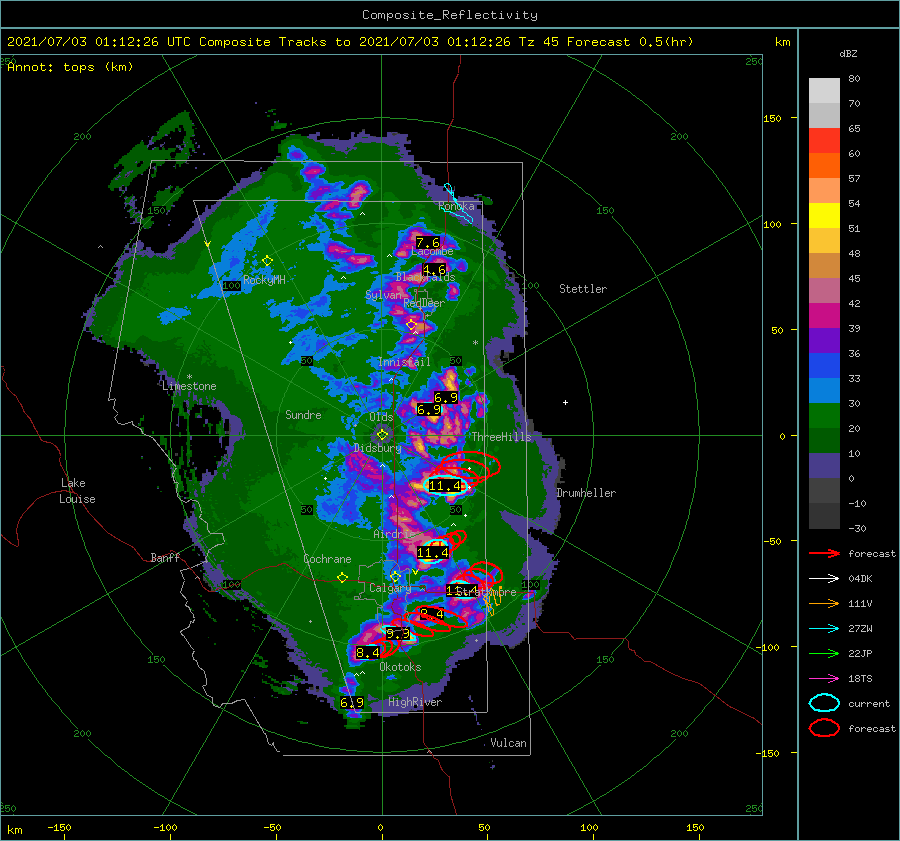Select the 11.4 storm cell below Airdrie
Viewport: 900px width, 841px height.
point(433,553)
